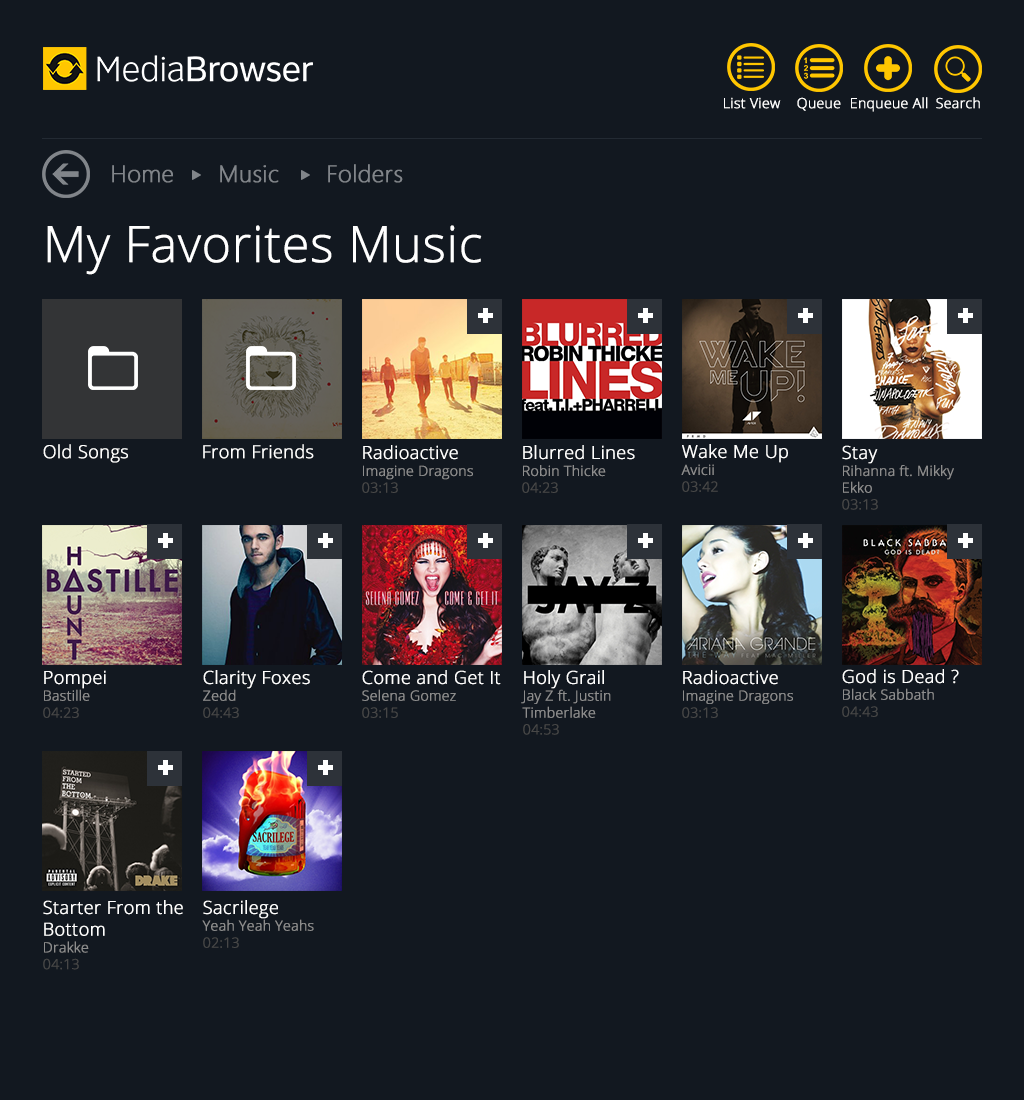
Task: Click the Sacrilege song title
Action: (x=241, y=908)
